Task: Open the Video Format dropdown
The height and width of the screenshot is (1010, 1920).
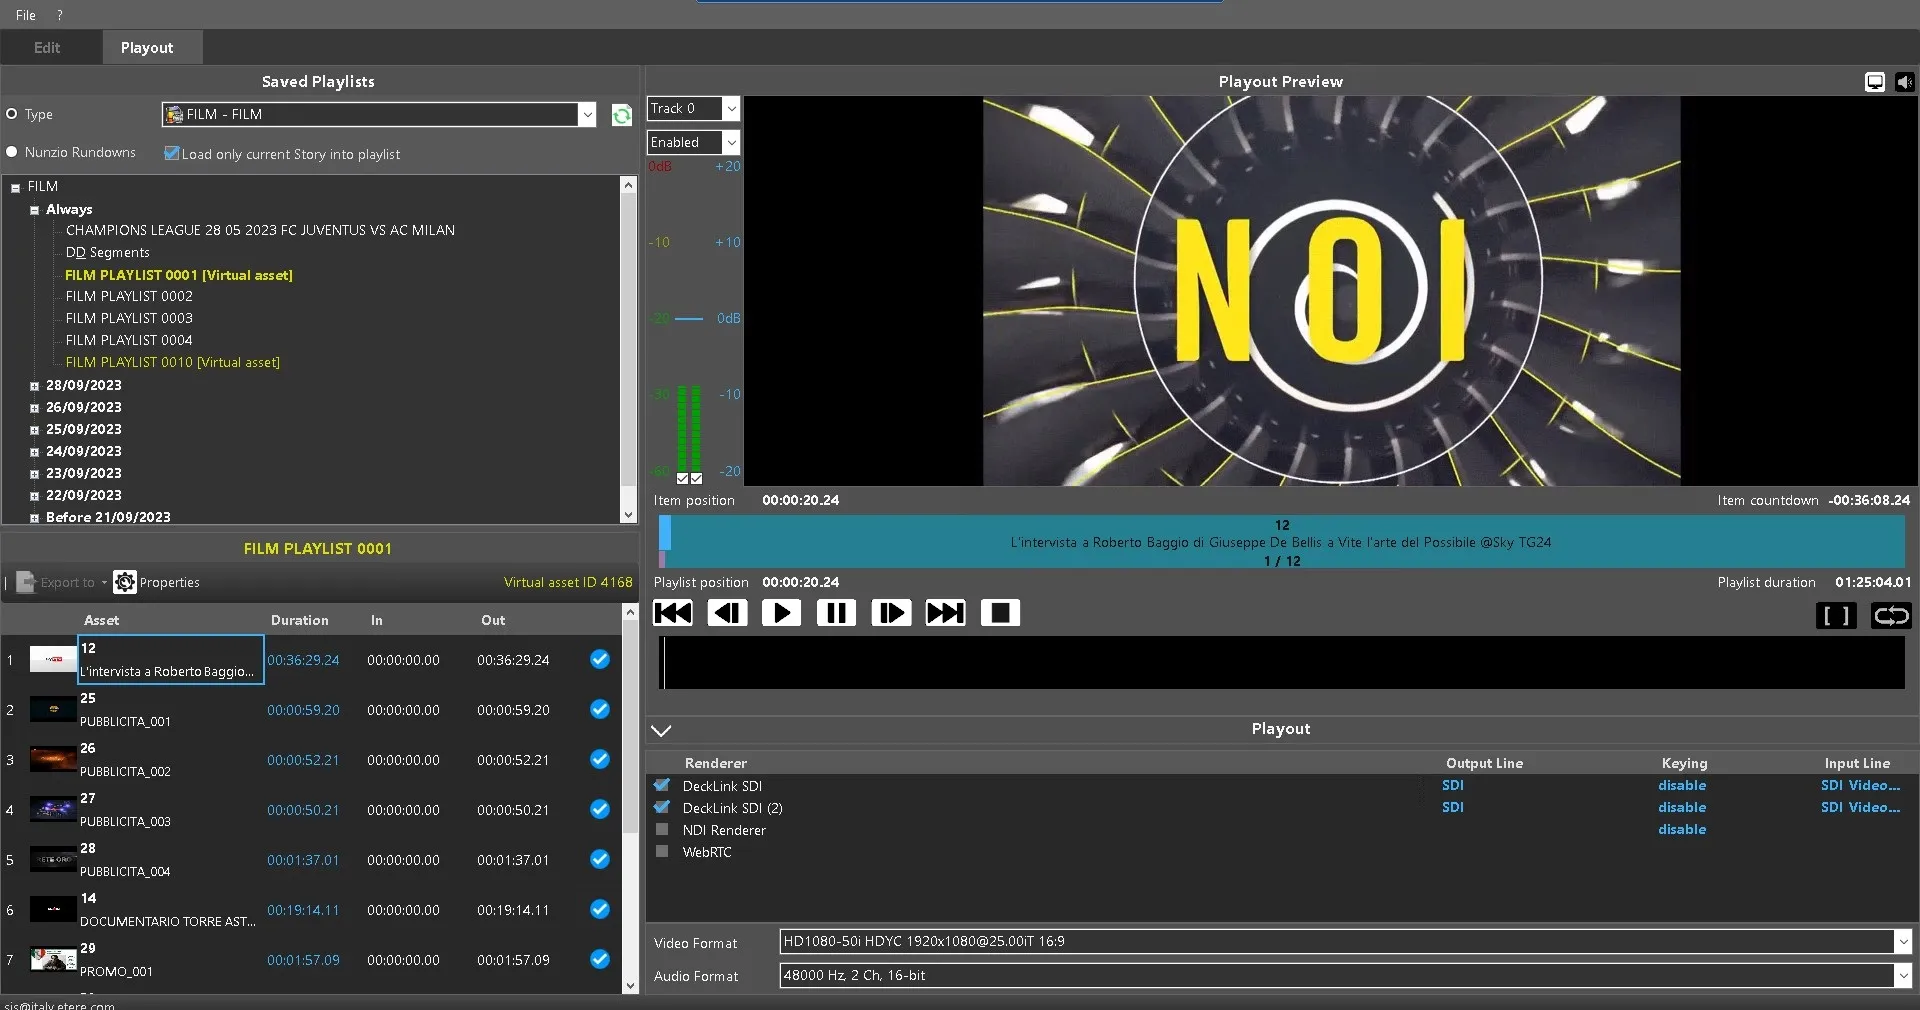Action: pyautogui.click(x=1902, y=941)
